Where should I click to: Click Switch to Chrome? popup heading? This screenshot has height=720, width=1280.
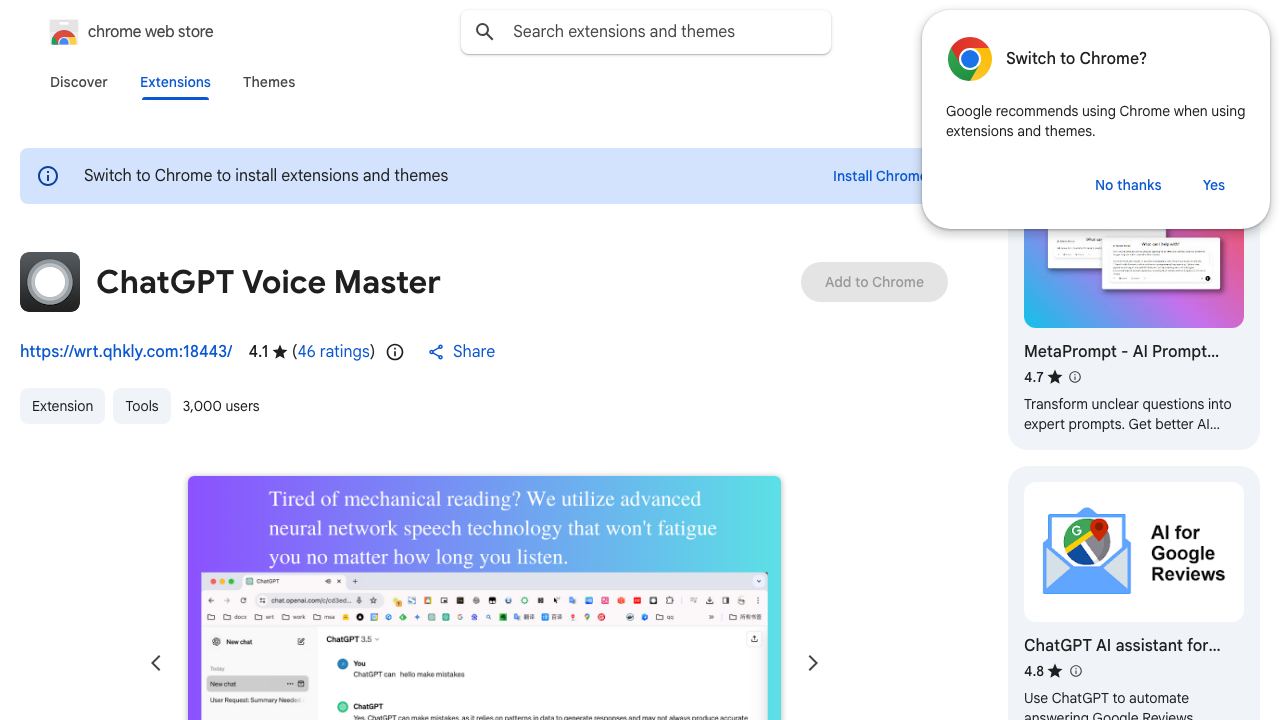(x=1076, y=59)
